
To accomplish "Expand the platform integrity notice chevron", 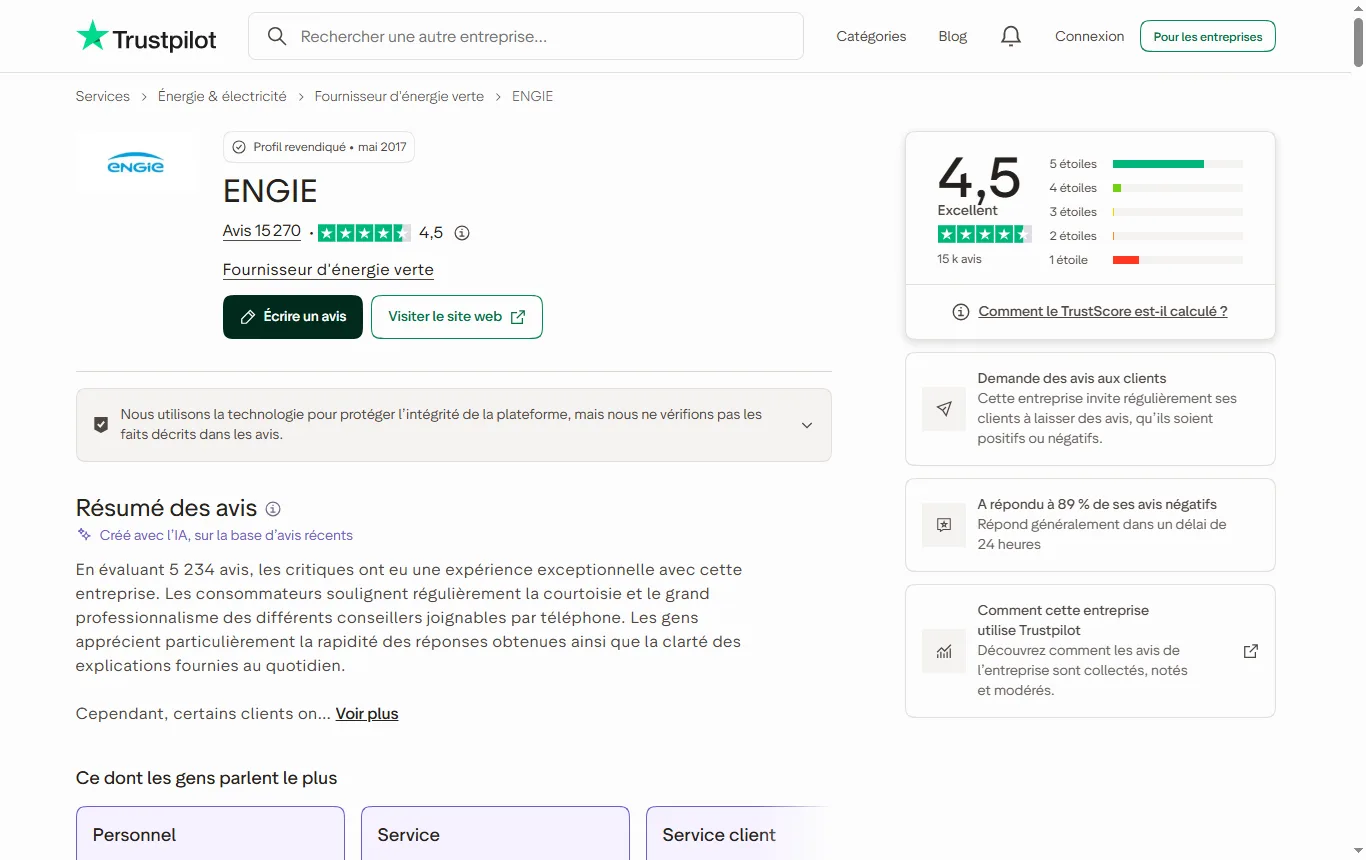I will click(807, 425).
